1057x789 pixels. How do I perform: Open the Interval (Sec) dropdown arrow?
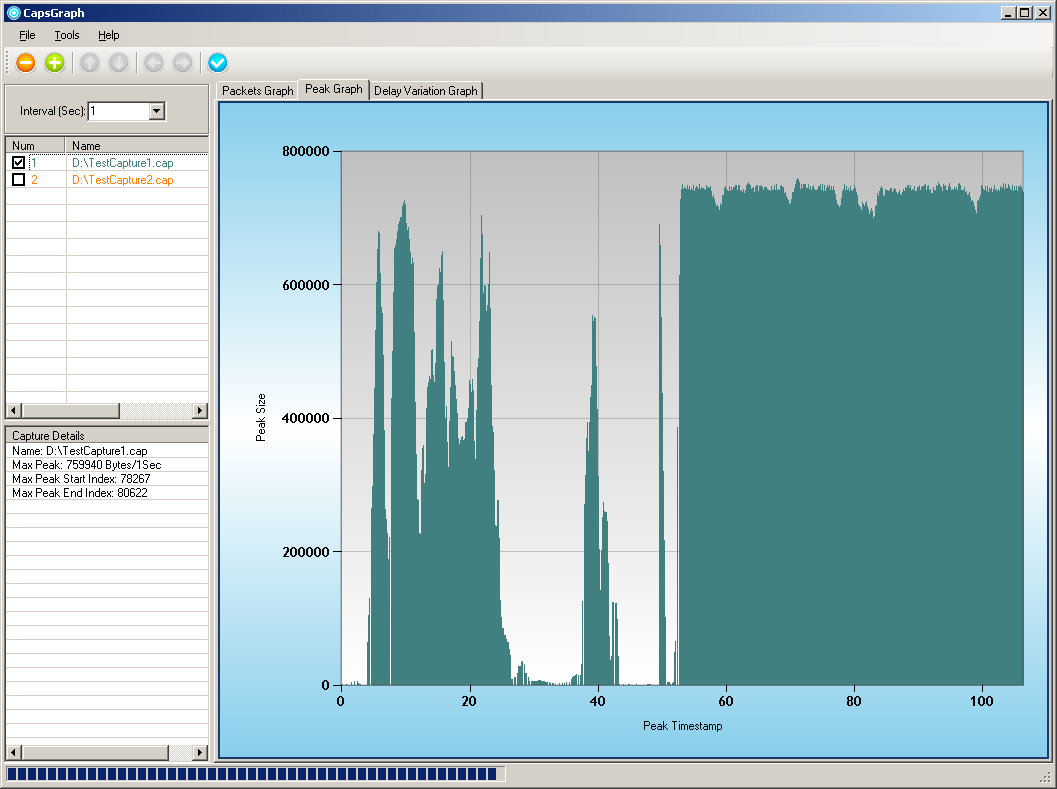(x=156, y=111)
